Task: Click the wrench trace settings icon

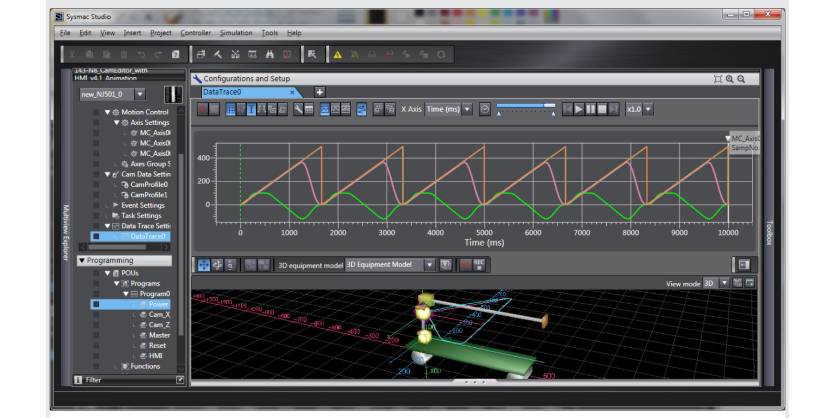Action: [x=298, y=109]
